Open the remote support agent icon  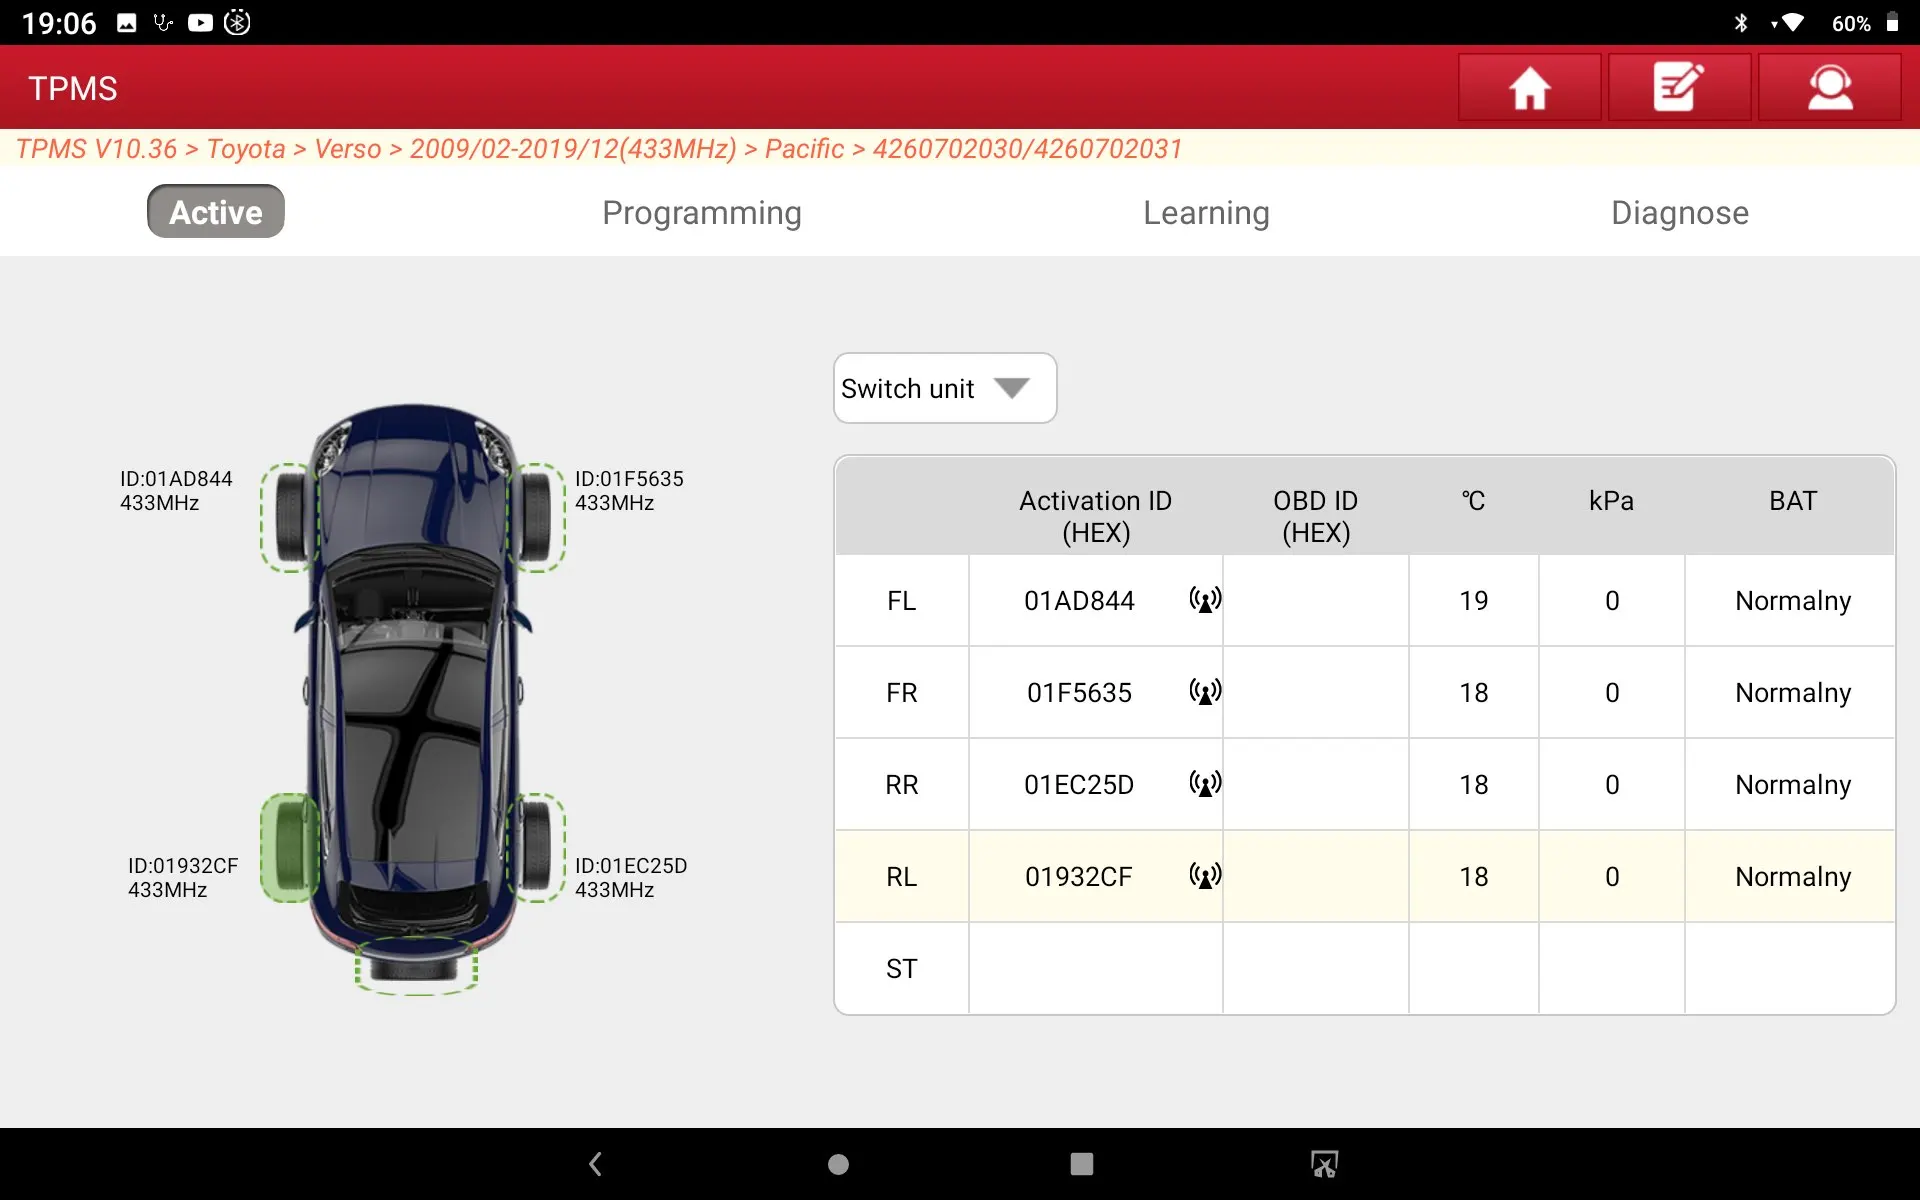click(1829, 88)
